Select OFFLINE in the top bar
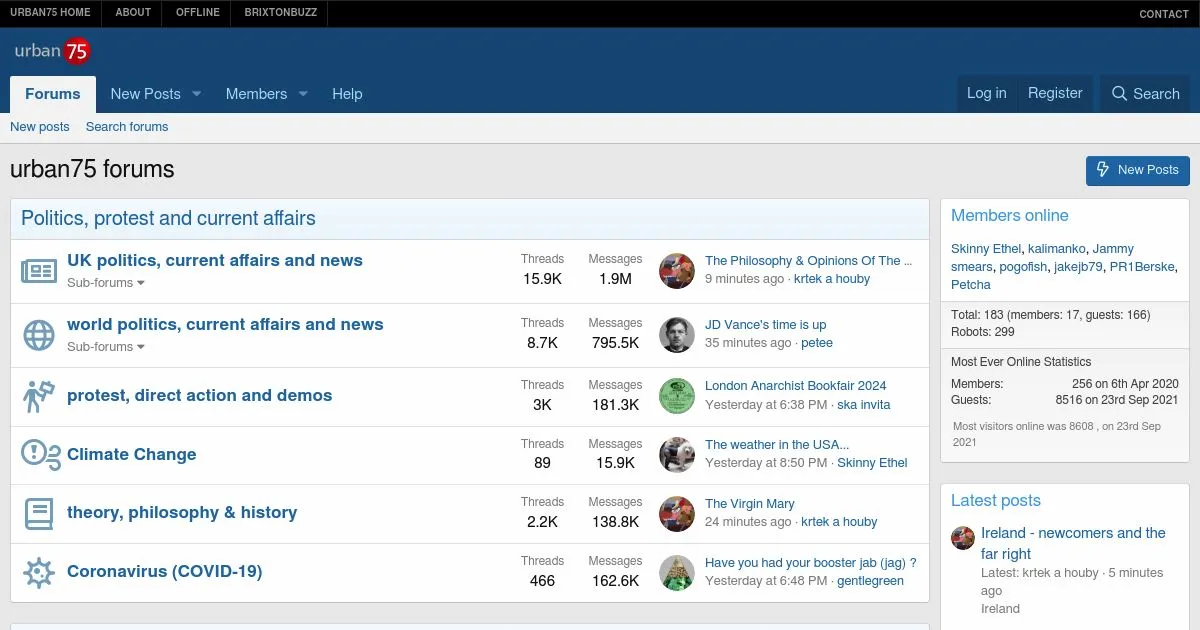The width and height of the screenshot is (1200, 630). pos(197,13)
